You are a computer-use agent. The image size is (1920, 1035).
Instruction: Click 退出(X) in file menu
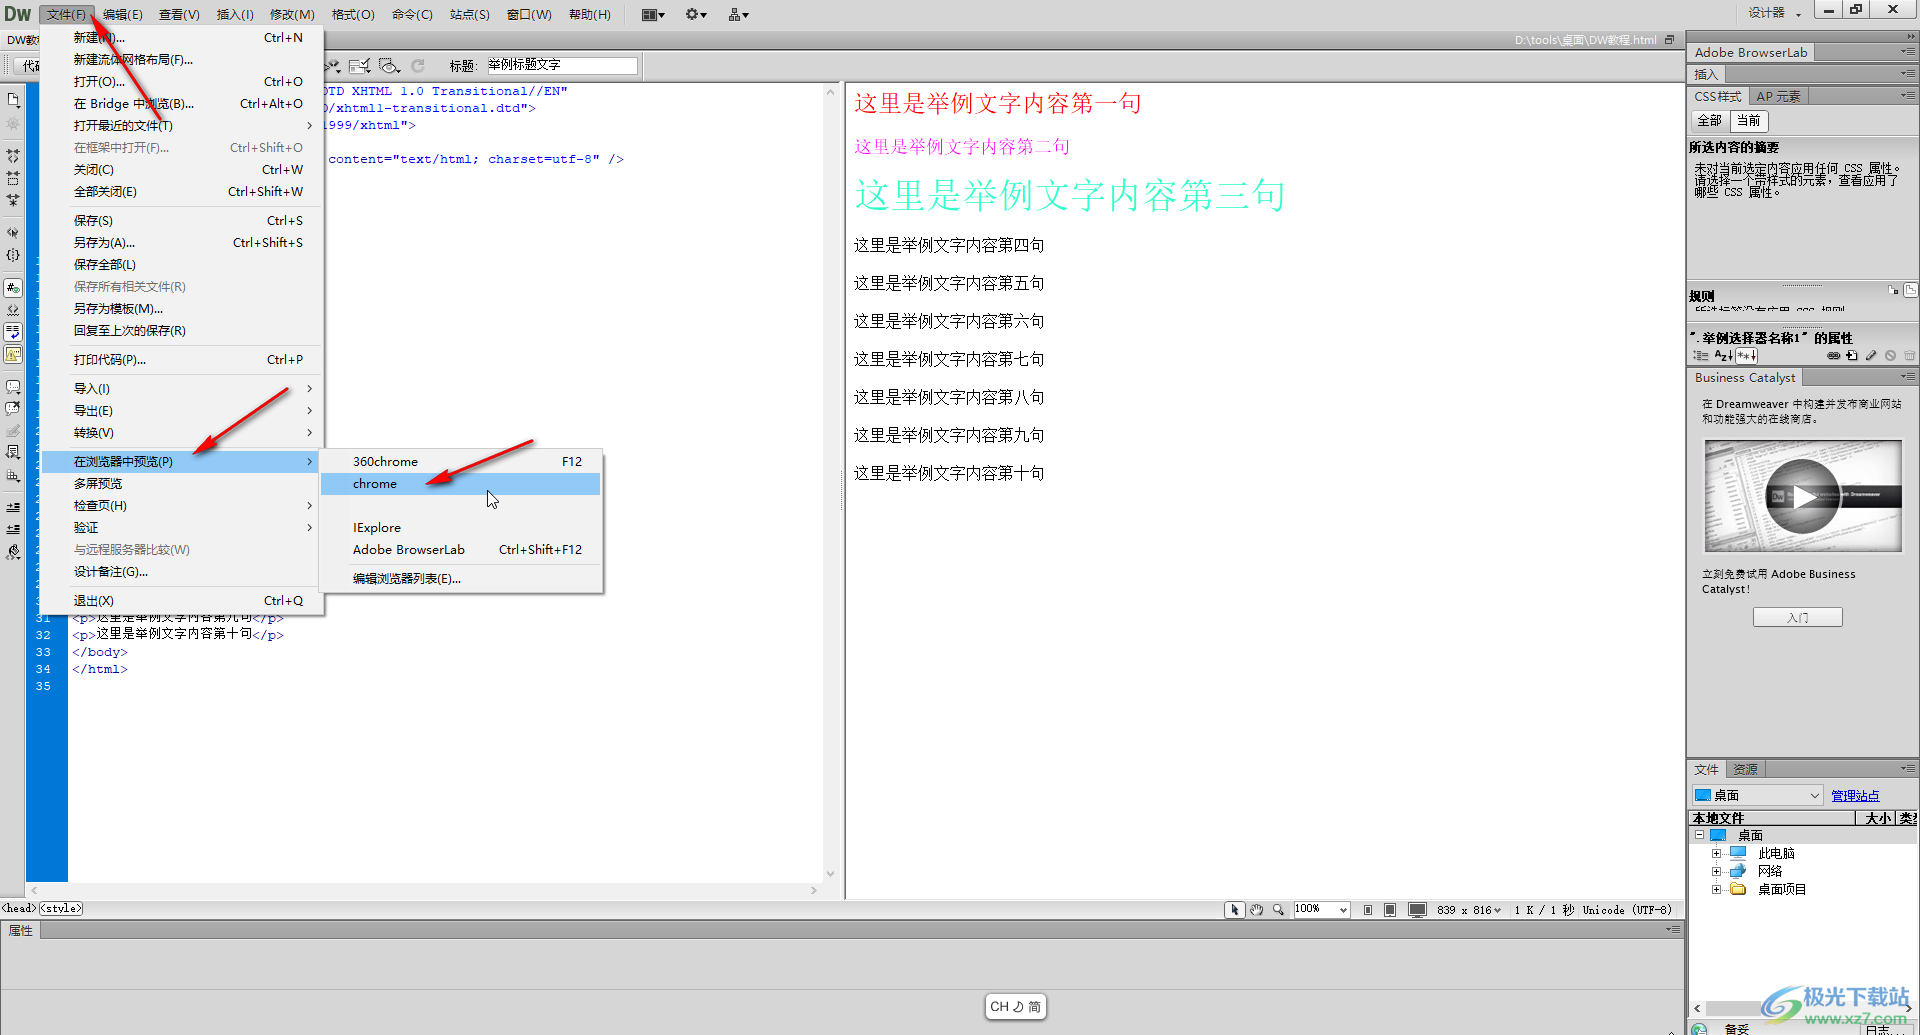coord(182,601)
